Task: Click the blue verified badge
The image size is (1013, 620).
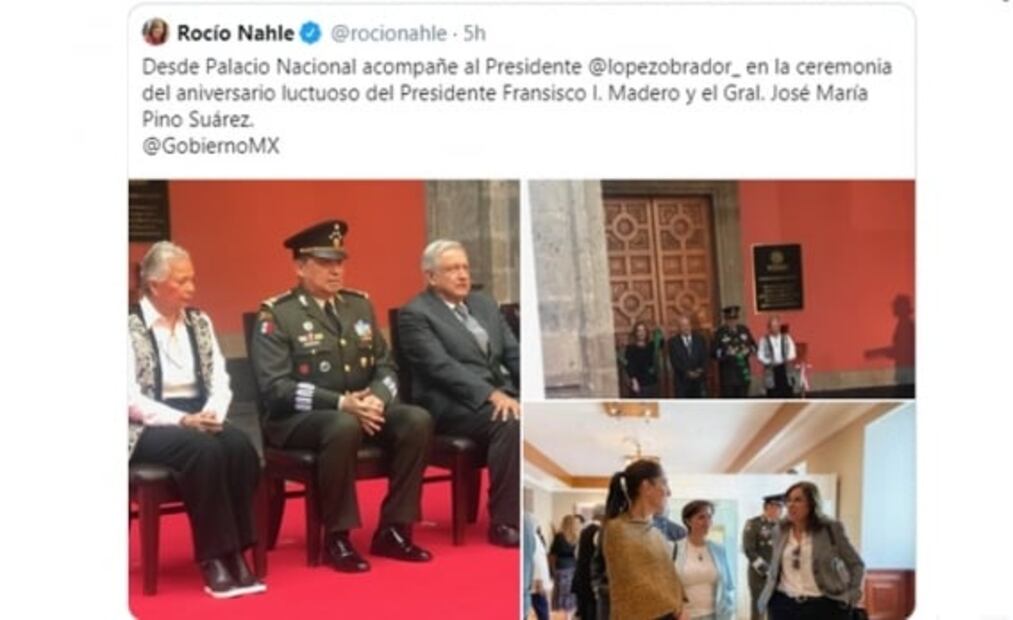Action: [x=311, y=33]
